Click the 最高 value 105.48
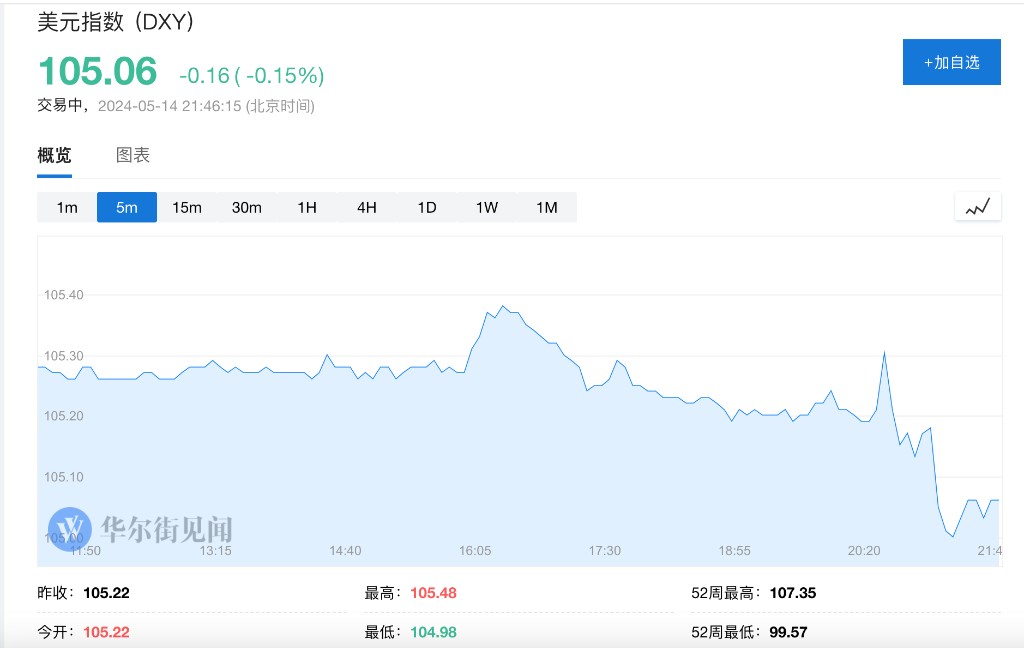 (433, 593)
